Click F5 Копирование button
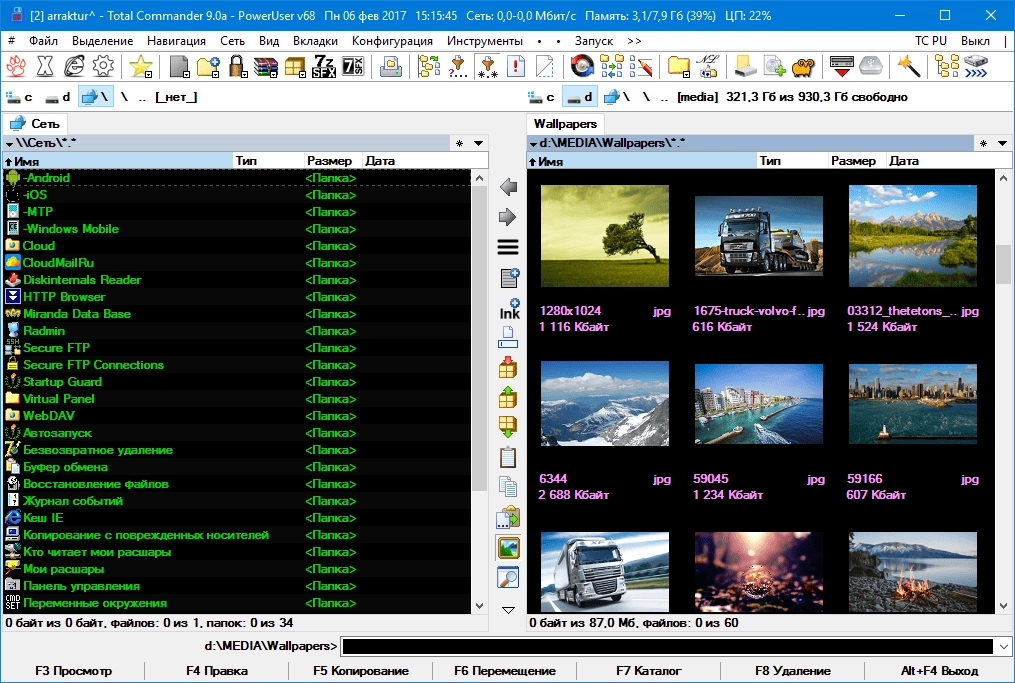 [x=361, y=671]
